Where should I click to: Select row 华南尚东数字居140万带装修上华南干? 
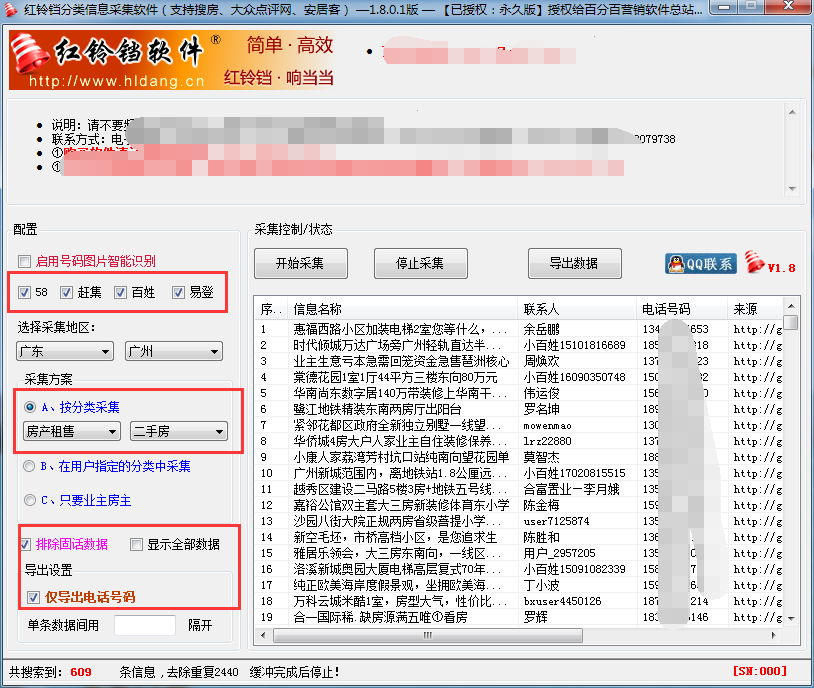(519, 394)
